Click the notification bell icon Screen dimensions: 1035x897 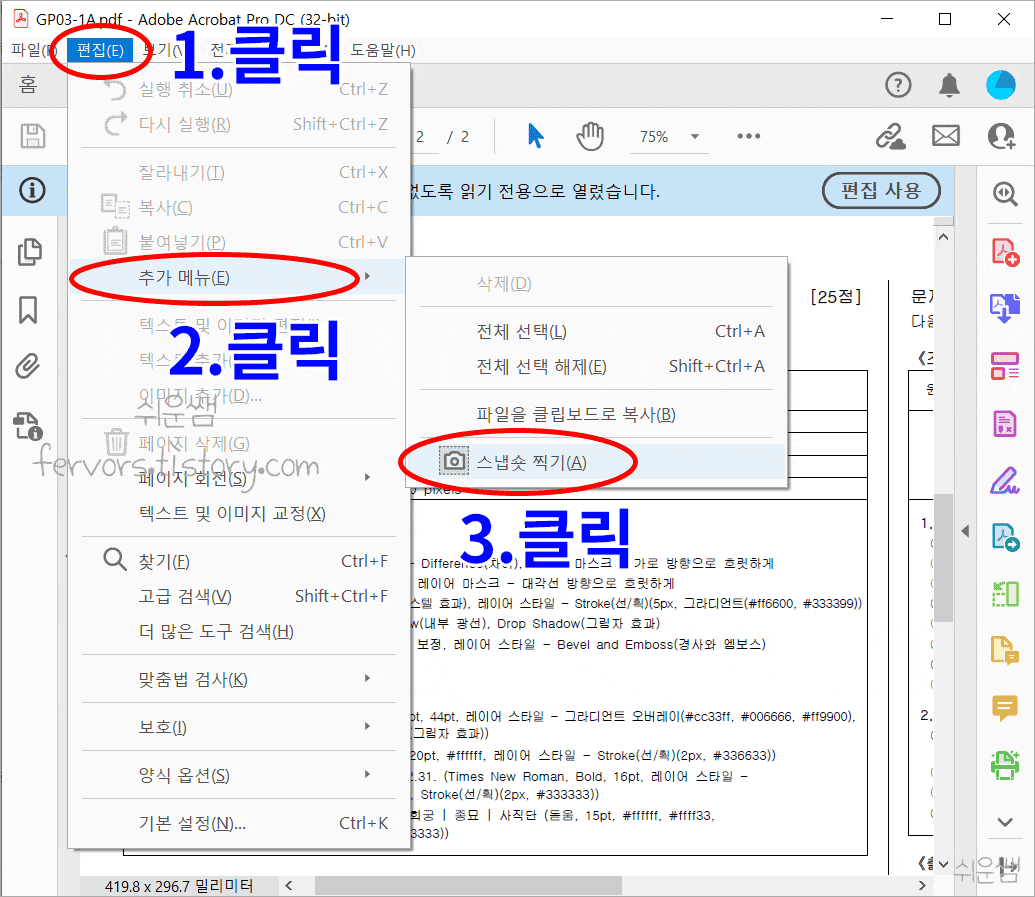pyautogui.click(x=949, y=85)
